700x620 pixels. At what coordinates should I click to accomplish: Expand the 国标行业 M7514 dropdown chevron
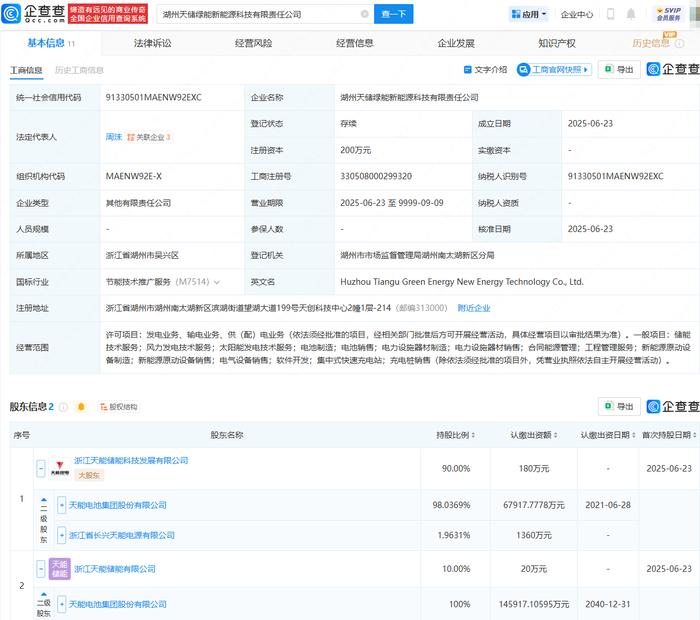[217, 282]
